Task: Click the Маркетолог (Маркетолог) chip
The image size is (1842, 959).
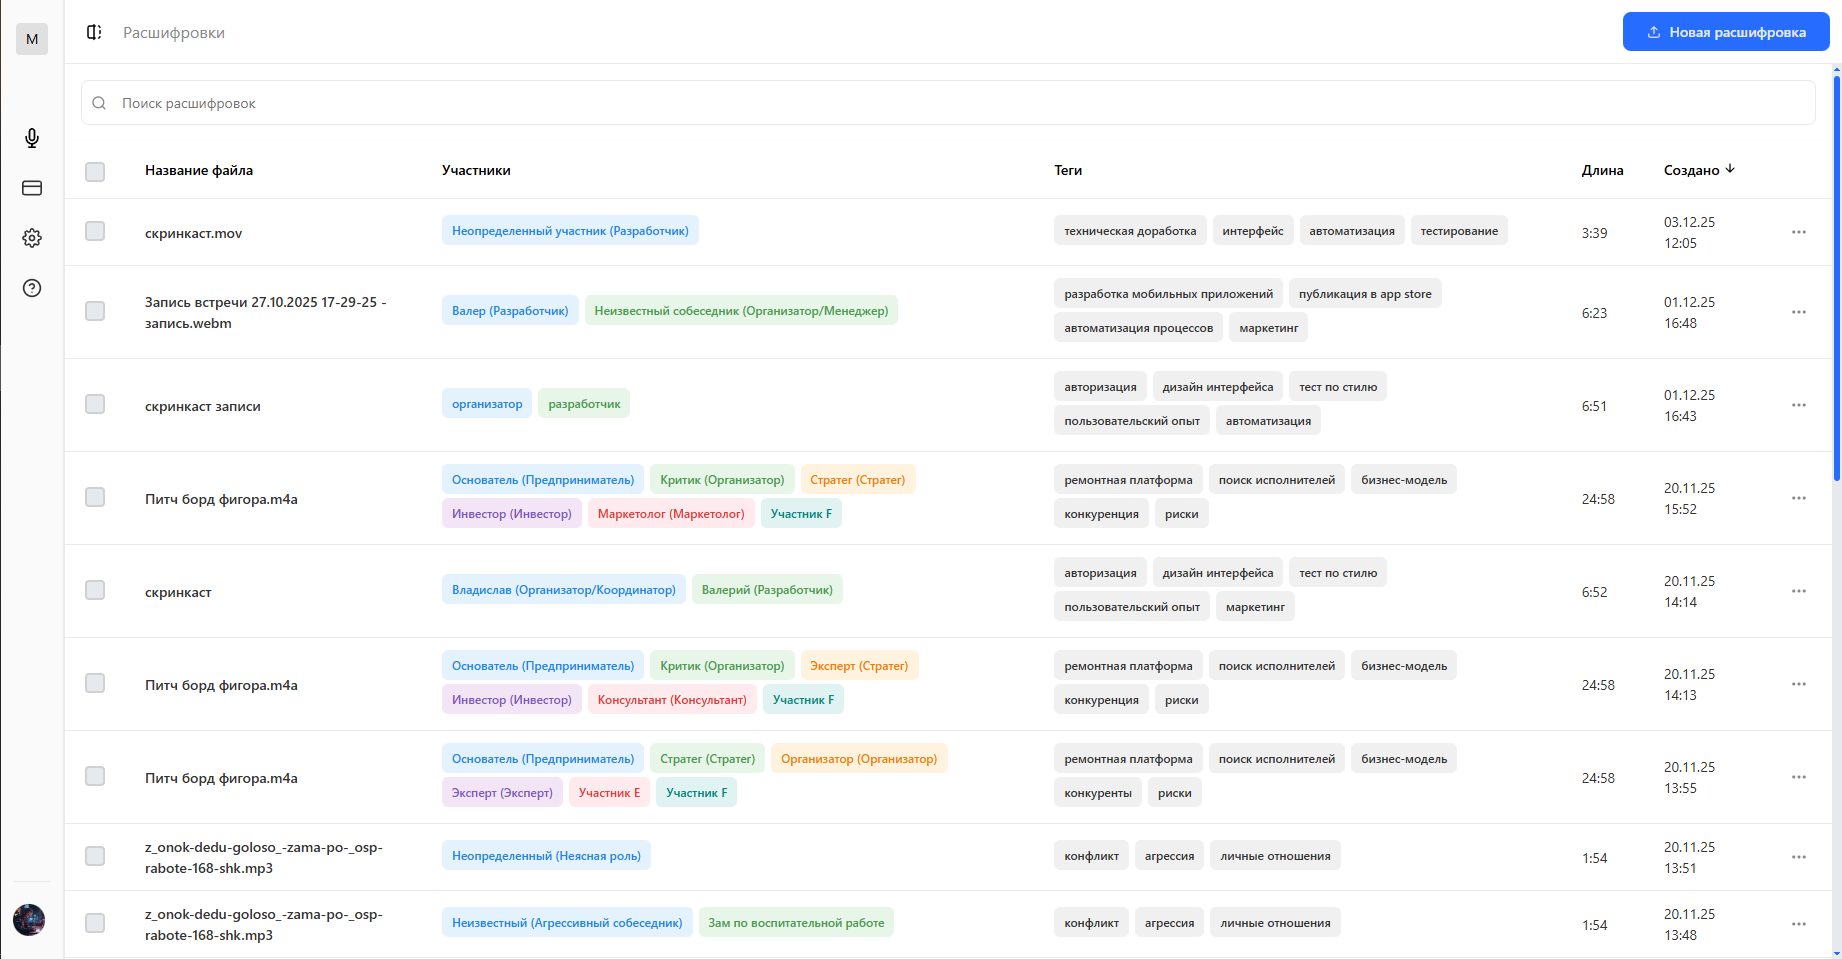Action: click(671, 514)
